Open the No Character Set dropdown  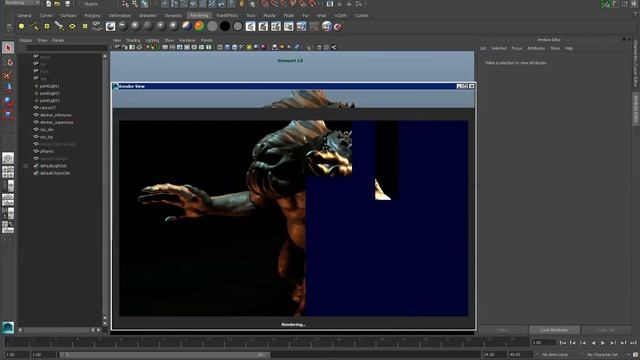coord(602,355)
